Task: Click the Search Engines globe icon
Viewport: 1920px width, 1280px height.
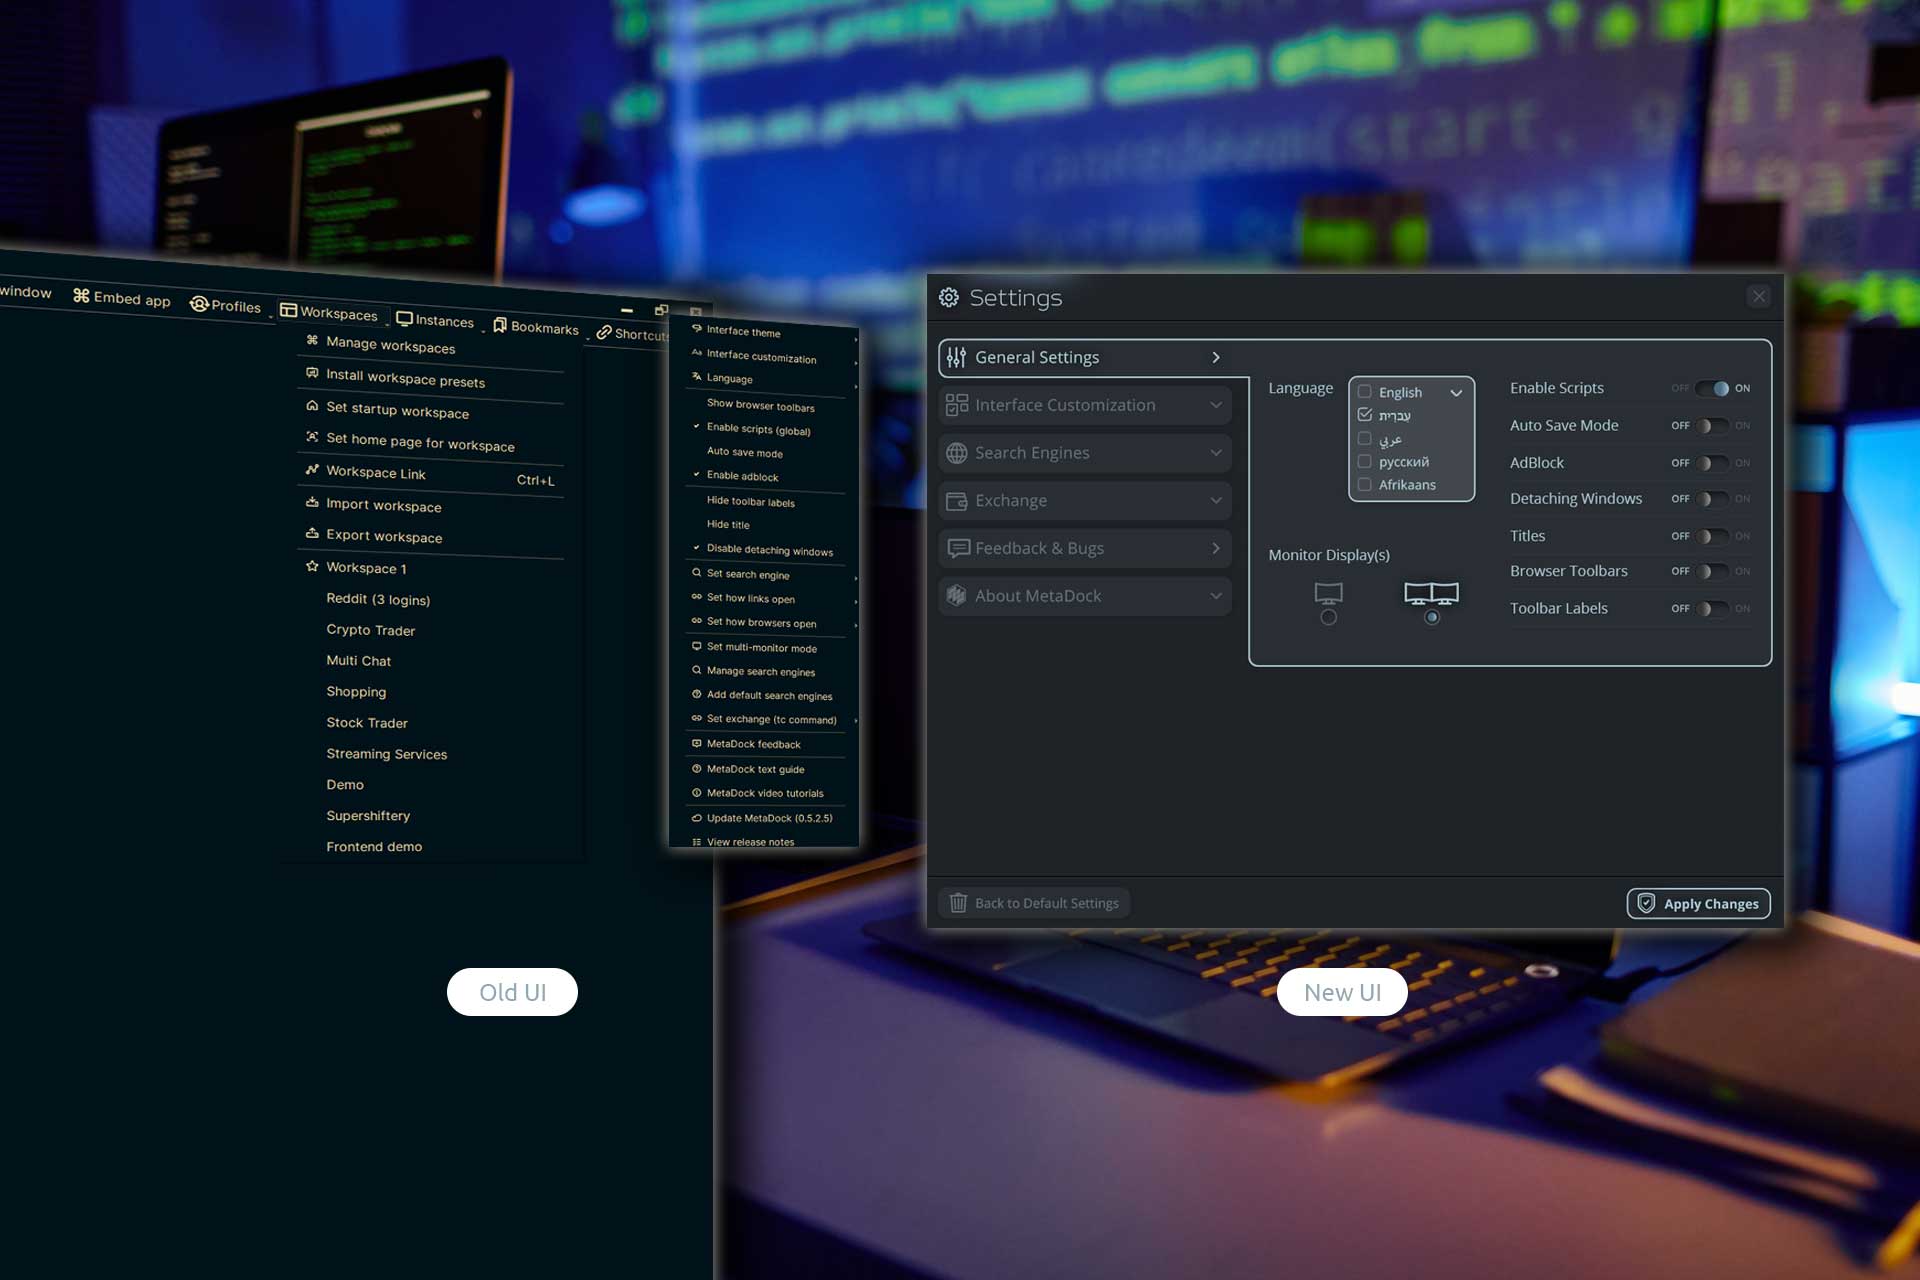Action: 956,453
